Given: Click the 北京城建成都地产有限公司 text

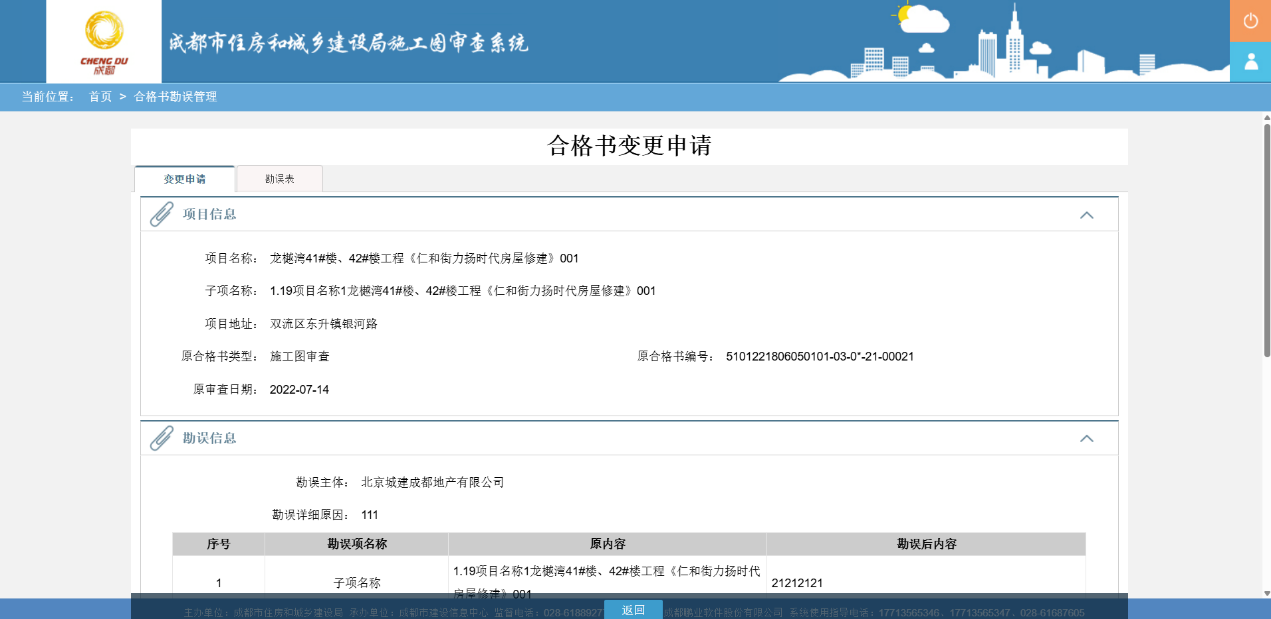Looking at the screenshot, I should point(434,481).
